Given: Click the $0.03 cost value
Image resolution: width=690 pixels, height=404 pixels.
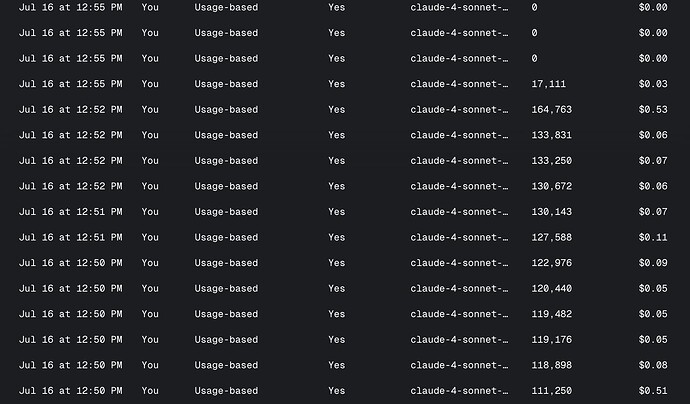Looking at the screenshot, I should (x=653, y=84).
